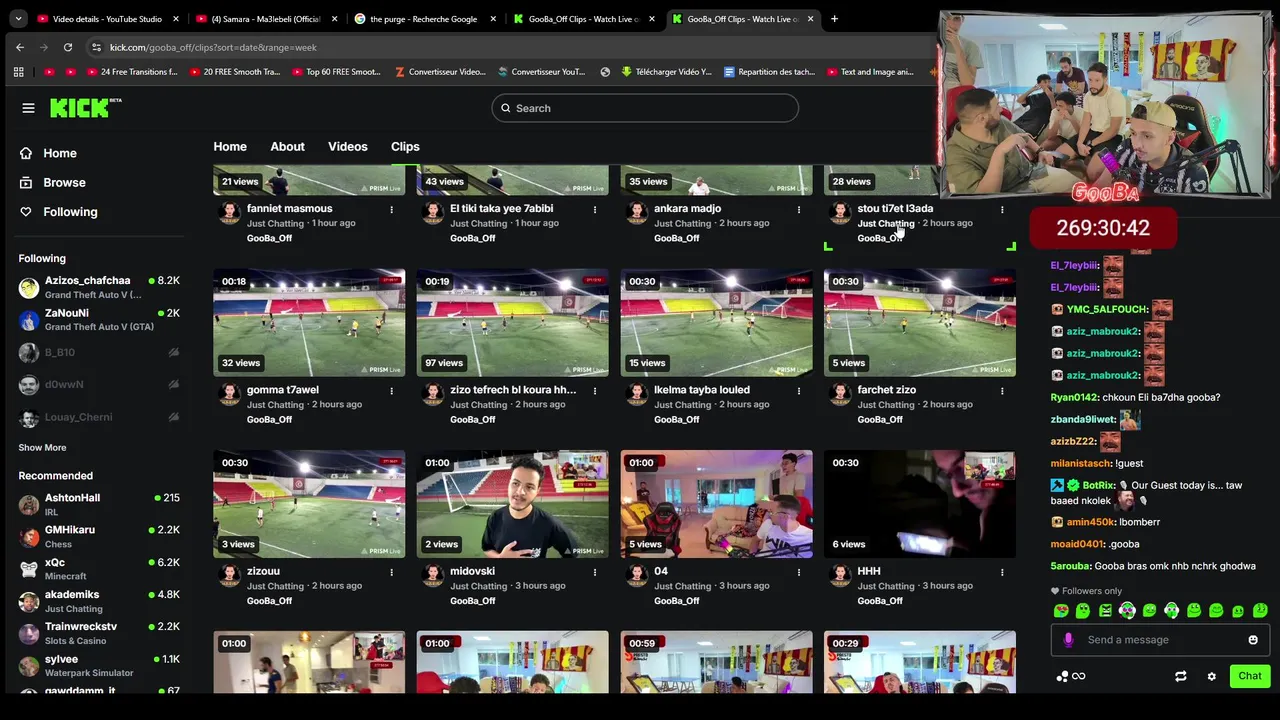Image resolution: width=1280 pixels, height=720 pixels.
Task: Open Télécharger Vidéo Y... bookmark
Action: pyautogui.click(x=666, y=72)
